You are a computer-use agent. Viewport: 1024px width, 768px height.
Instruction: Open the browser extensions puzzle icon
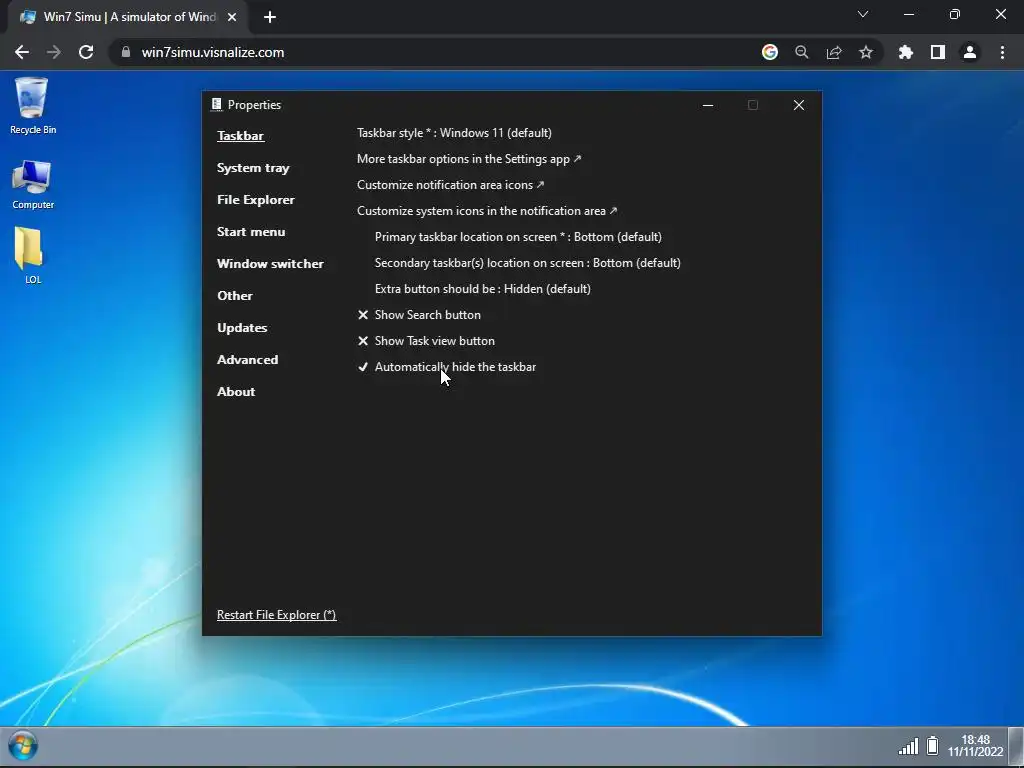coord(906,52)
